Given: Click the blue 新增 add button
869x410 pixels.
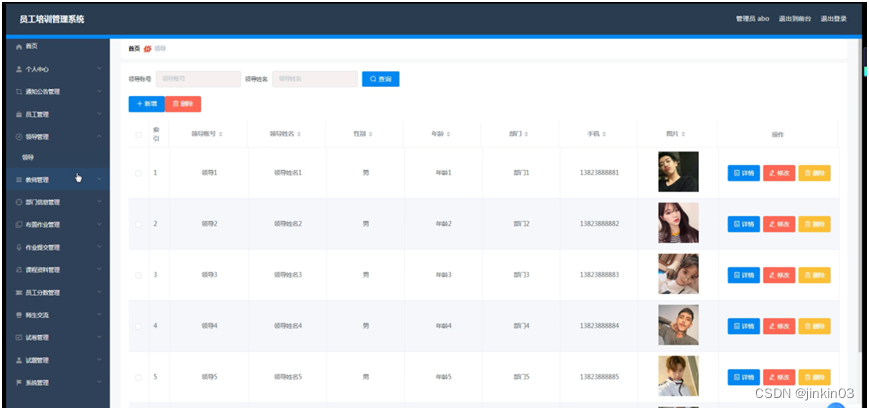Looking at the screenshot, I should tap(146, 104).
